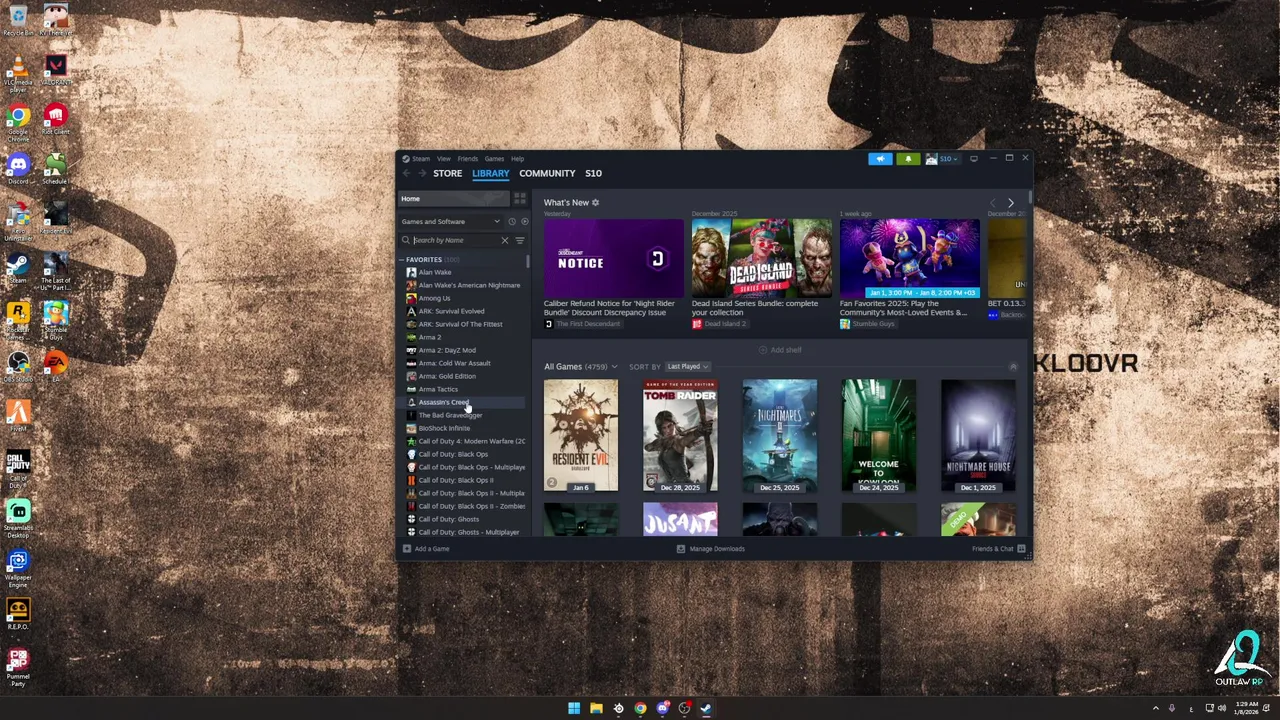Open the Games menu
Screen dimensions: 1280x720
click(494, 159)
